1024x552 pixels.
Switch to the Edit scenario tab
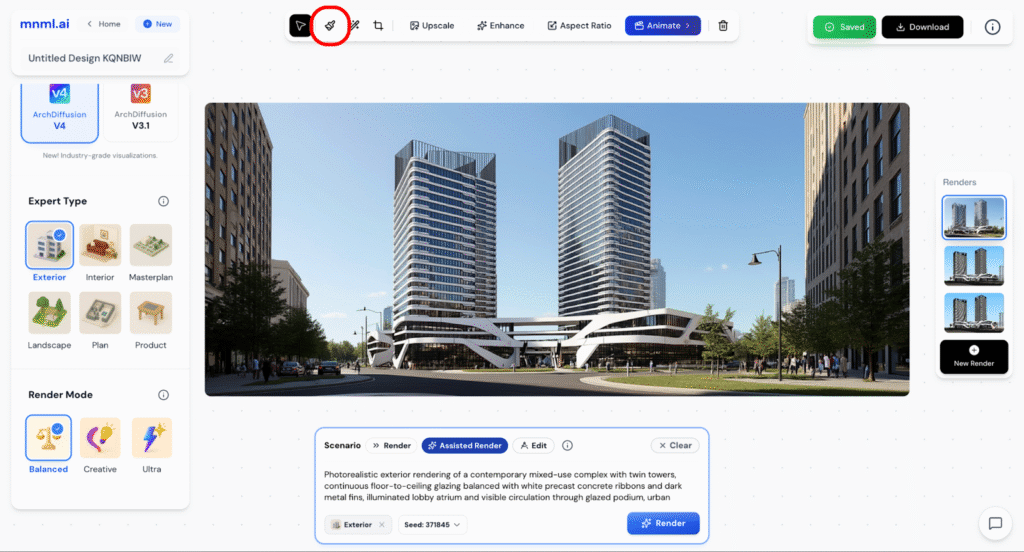click(x=534, y=446)
